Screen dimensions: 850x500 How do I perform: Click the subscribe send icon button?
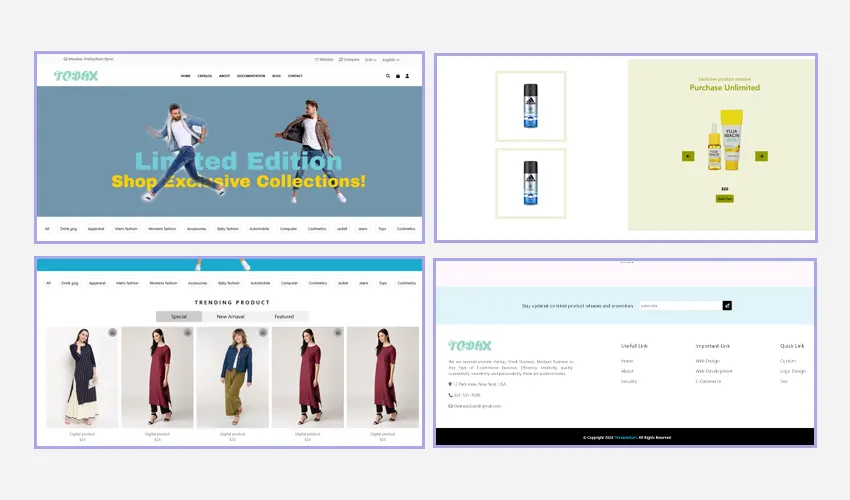[x=727, y=306]
